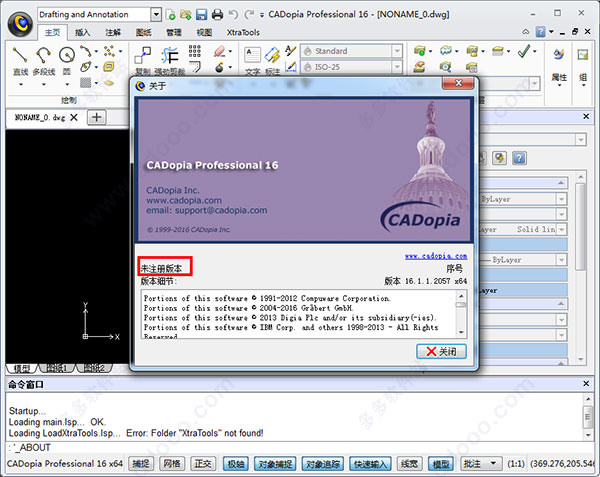The width and height of the screenshot is (600, 477).
Task: Open the ISO-25 dimension style dropdown
Action: tap(397, 67)
